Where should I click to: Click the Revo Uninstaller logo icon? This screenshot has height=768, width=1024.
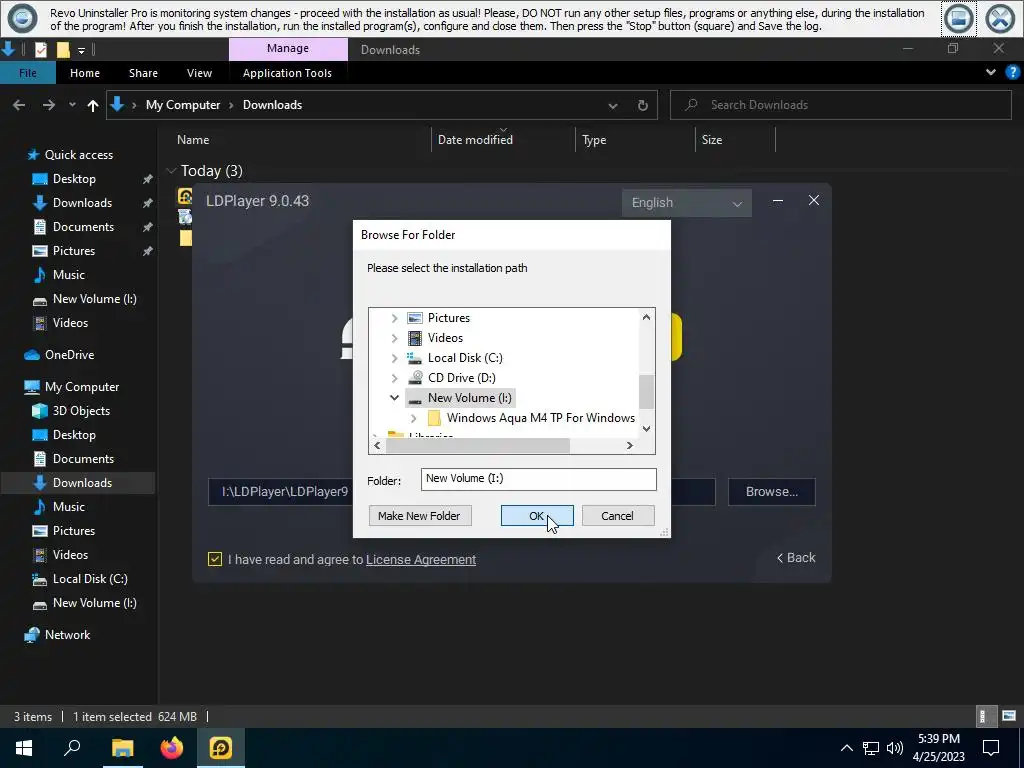[22, 18]
